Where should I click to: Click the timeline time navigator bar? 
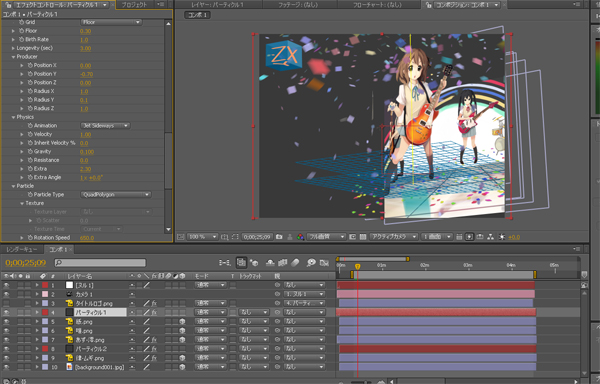[373, 259]
